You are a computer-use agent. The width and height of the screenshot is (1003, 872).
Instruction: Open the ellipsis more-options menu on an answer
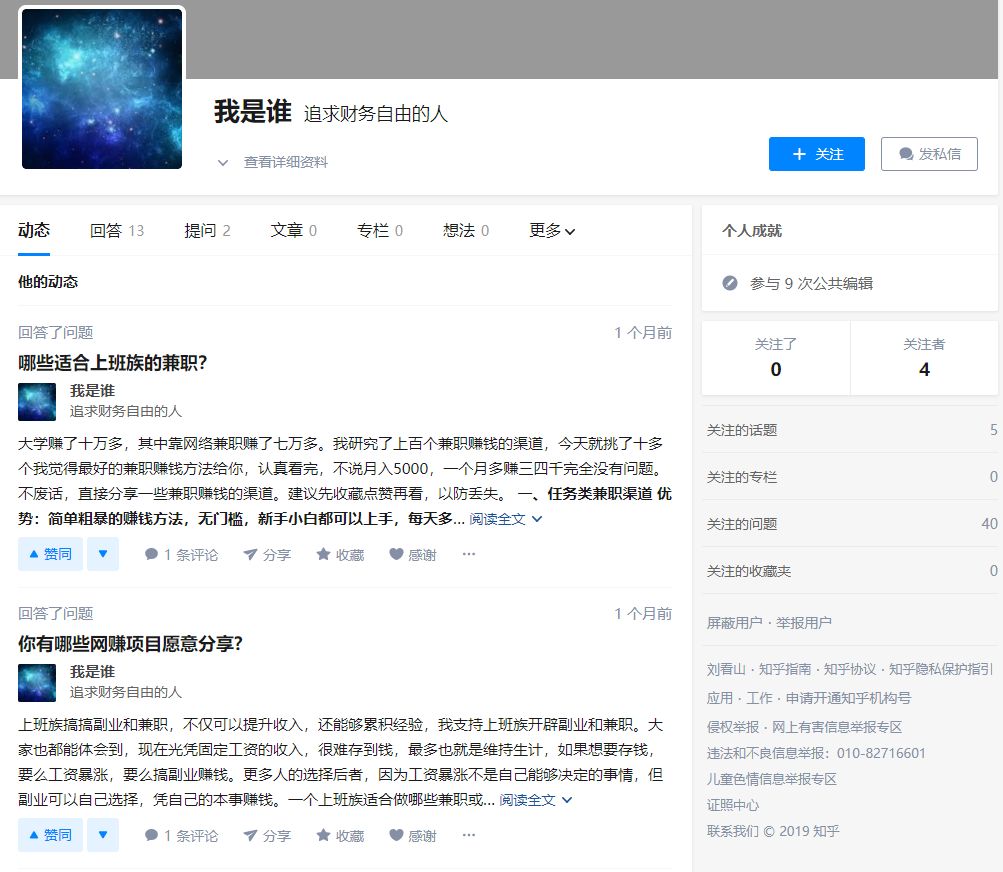(x=468, y=553)
